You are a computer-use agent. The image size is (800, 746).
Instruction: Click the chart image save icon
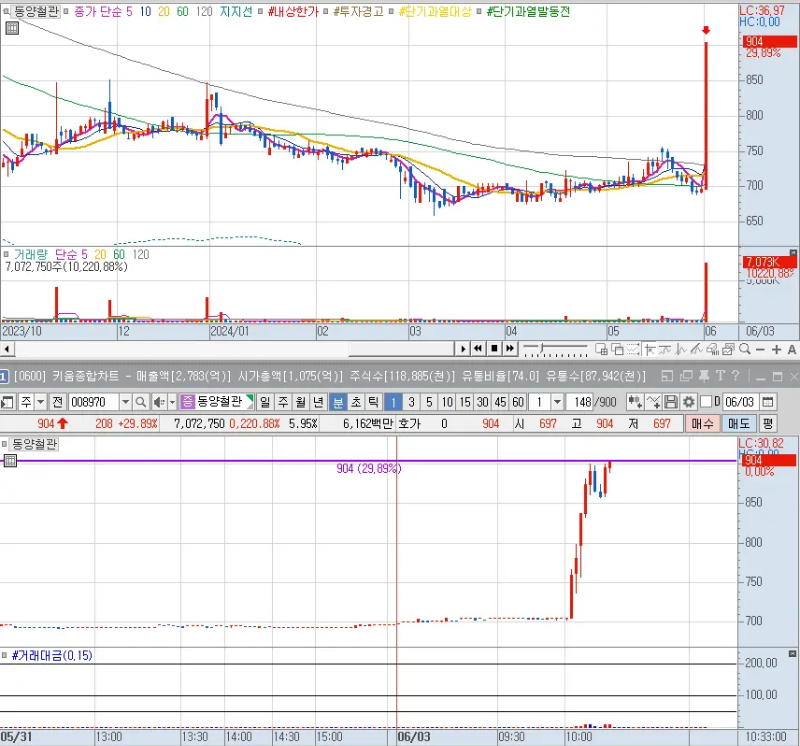pyautogui.click(x=729, y=349)
